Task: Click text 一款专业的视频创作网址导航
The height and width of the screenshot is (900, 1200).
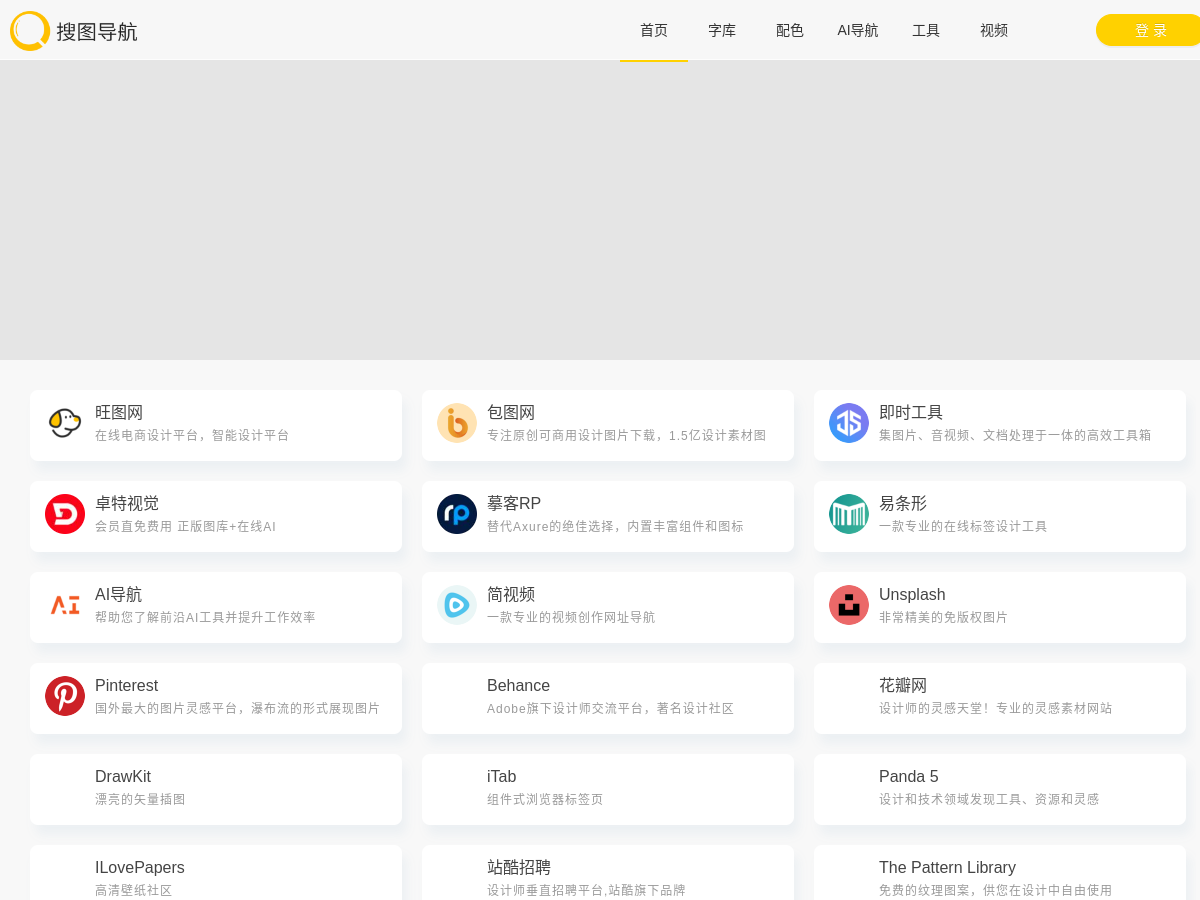Action: [x=571, y=618]
